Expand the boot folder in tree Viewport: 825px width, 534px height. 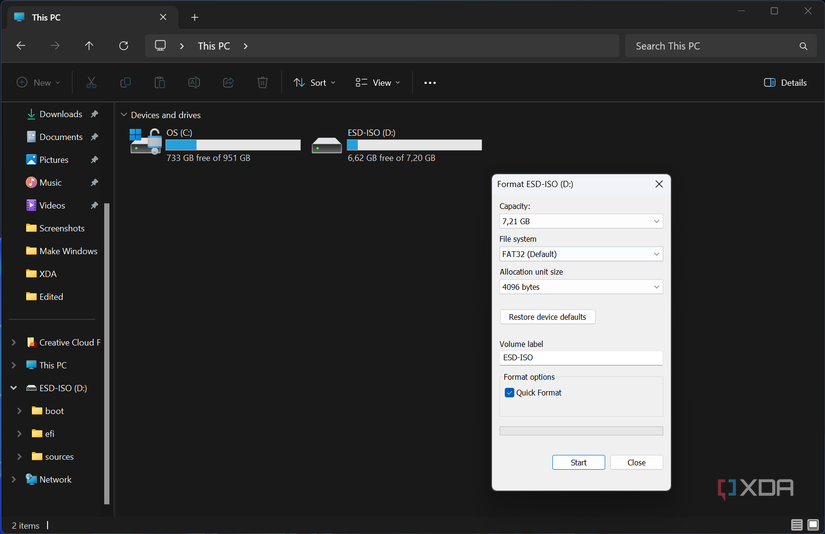point(20,411)
